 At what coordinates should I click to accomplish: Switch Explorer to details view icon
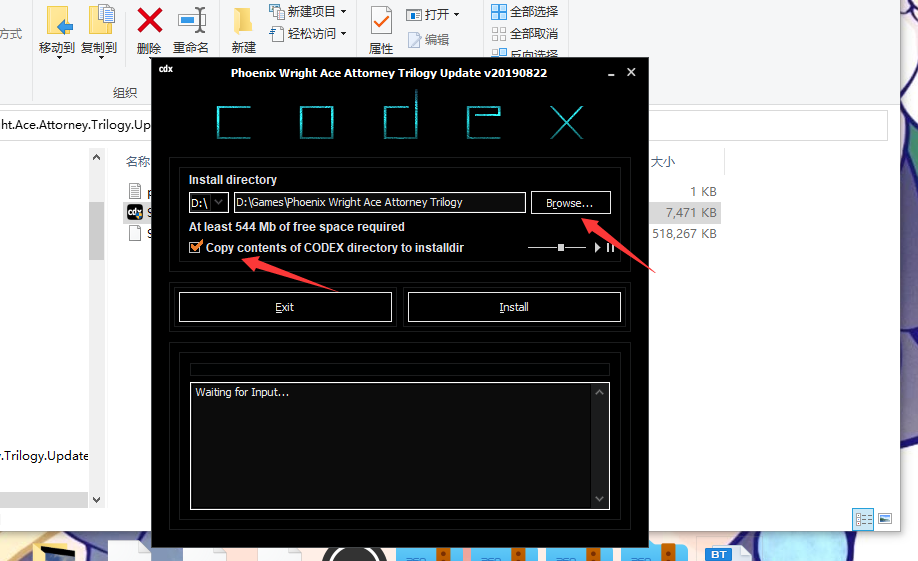click(x=863, y=519)
